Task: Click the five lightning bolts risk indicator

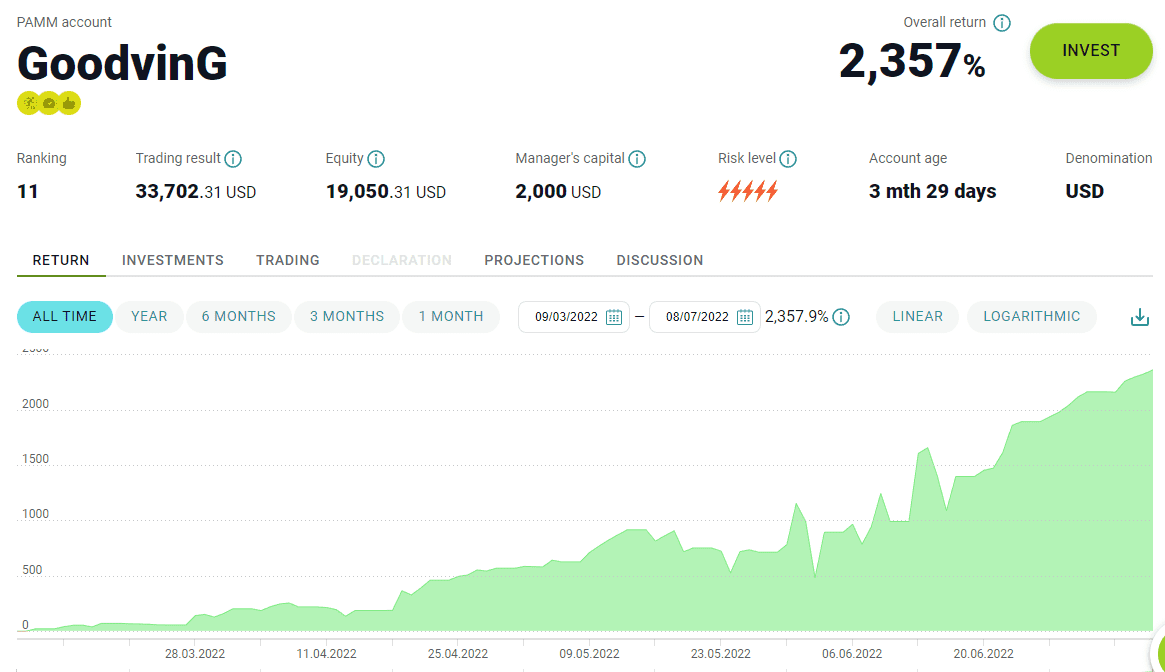Action: (748, 192)
